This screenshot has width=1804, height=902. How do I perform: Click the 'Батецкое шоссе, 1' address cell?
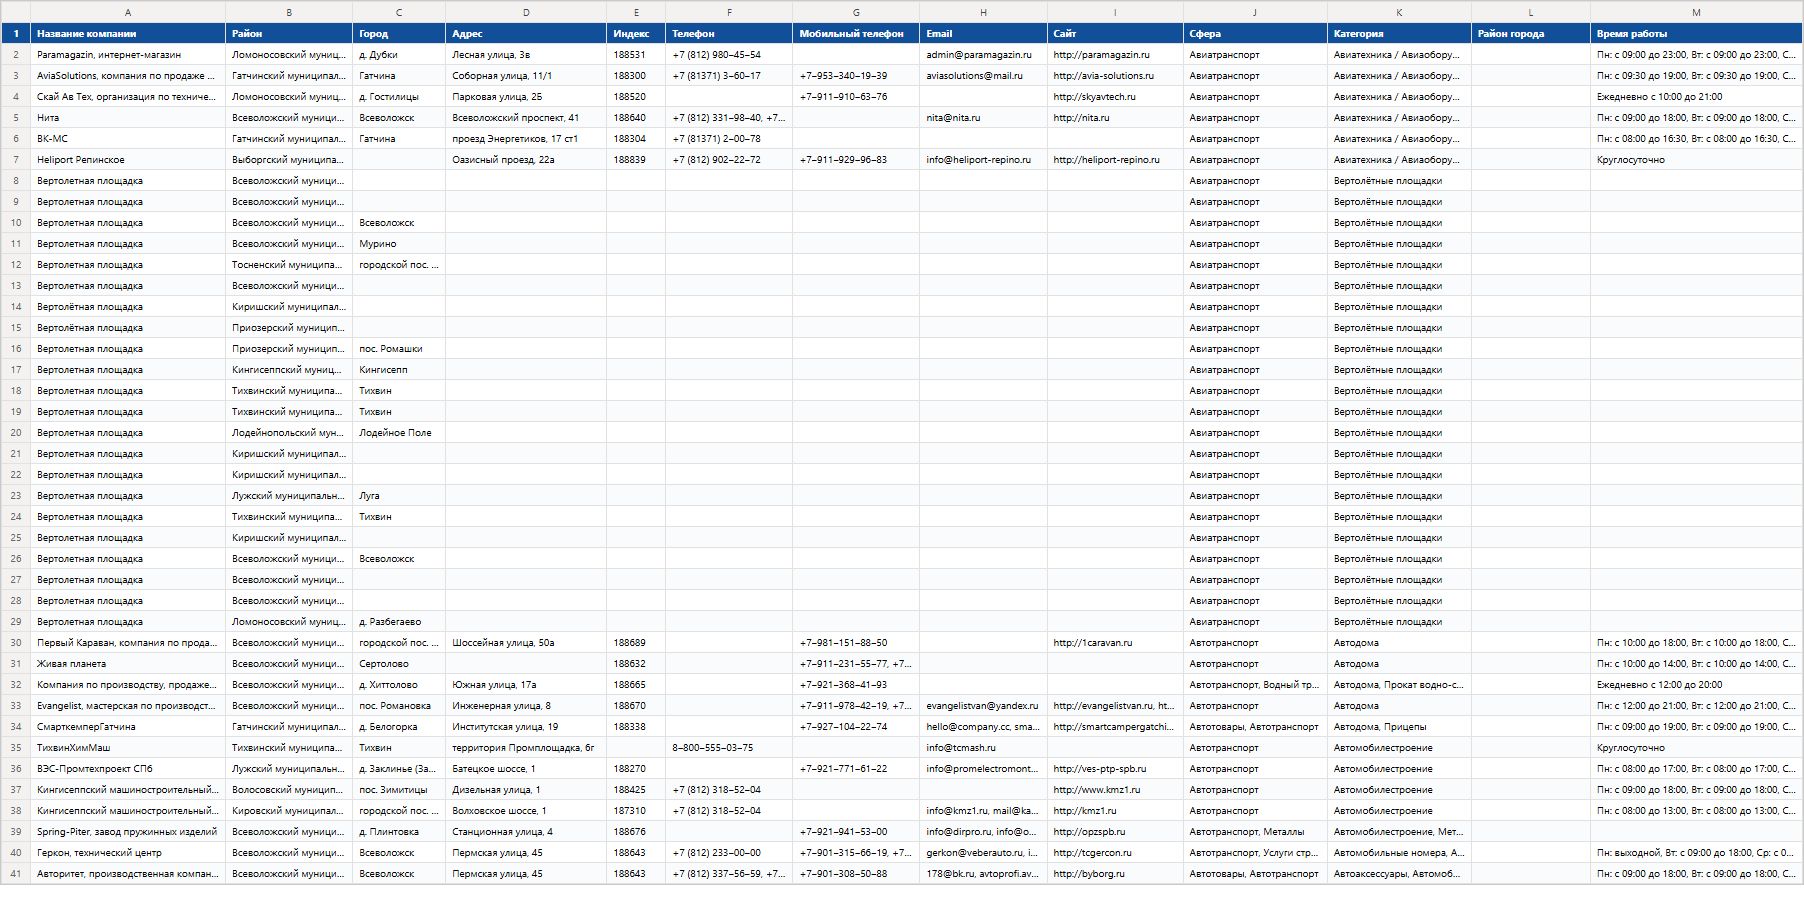point(526,769)
